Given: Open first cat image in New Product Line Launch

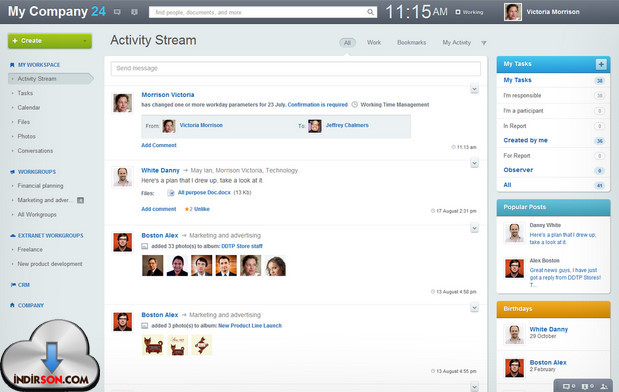Looking at the screenshot, I should pos(153,345).
